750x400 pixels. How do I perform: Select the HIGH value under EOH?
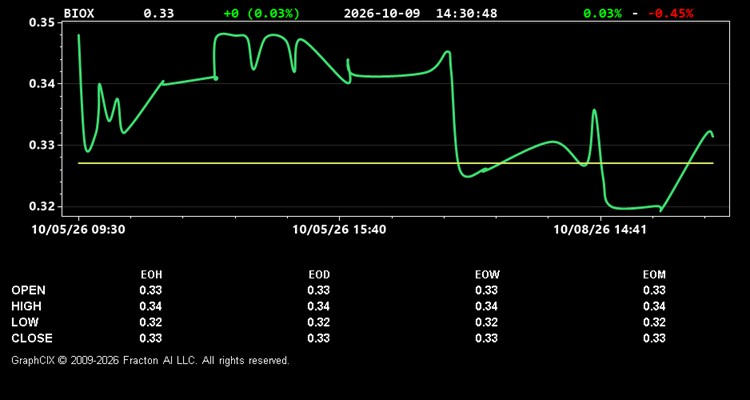pyautogui.click(x=151, y=306)
